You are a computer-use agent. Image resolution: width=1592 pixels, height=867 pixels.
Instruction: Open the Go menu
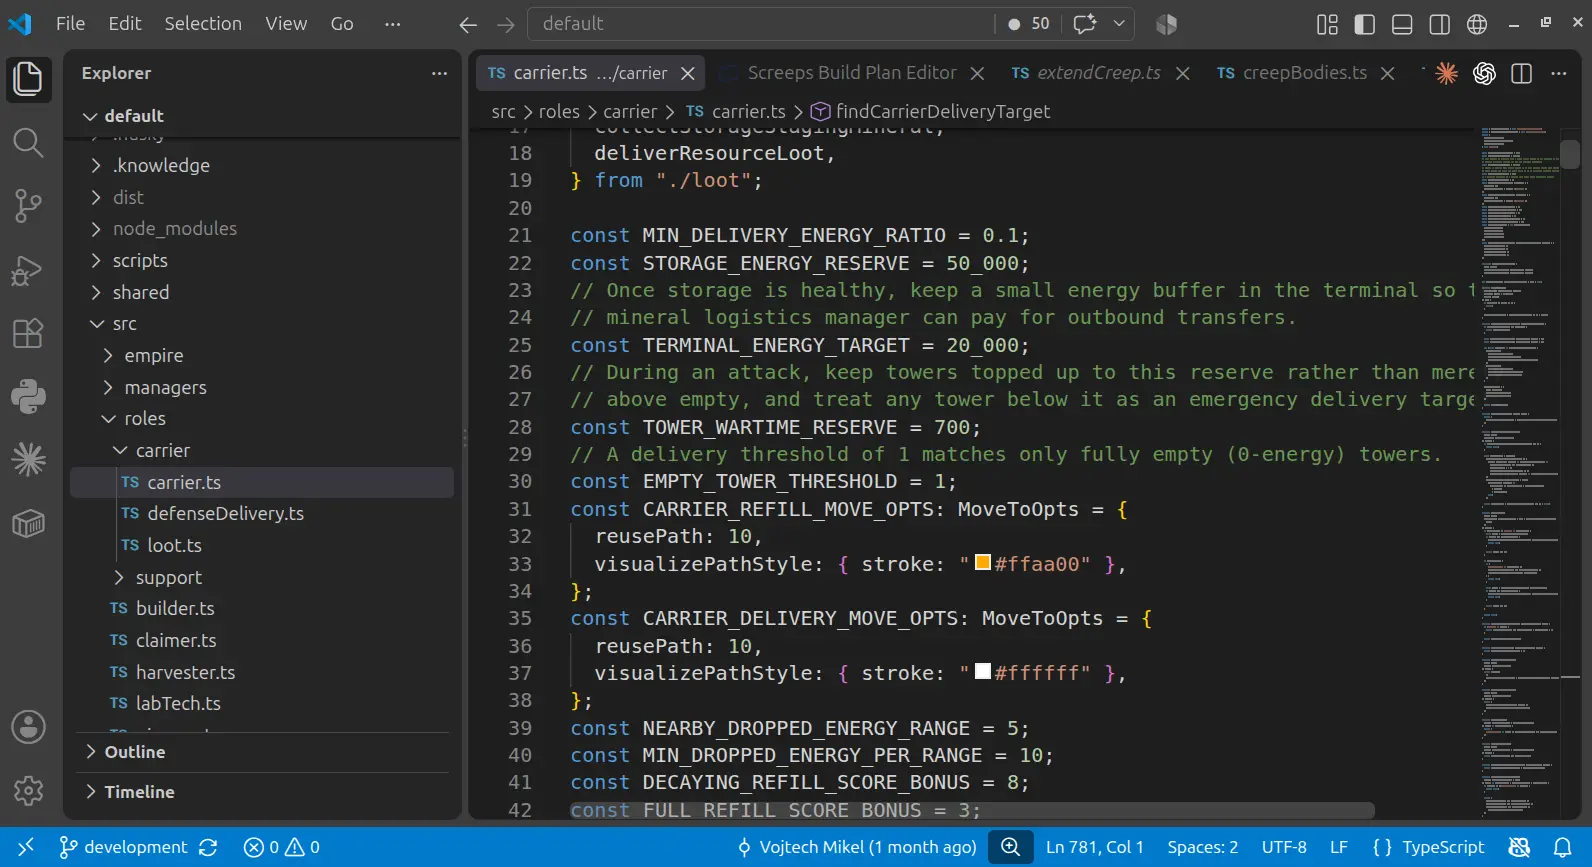342,24
